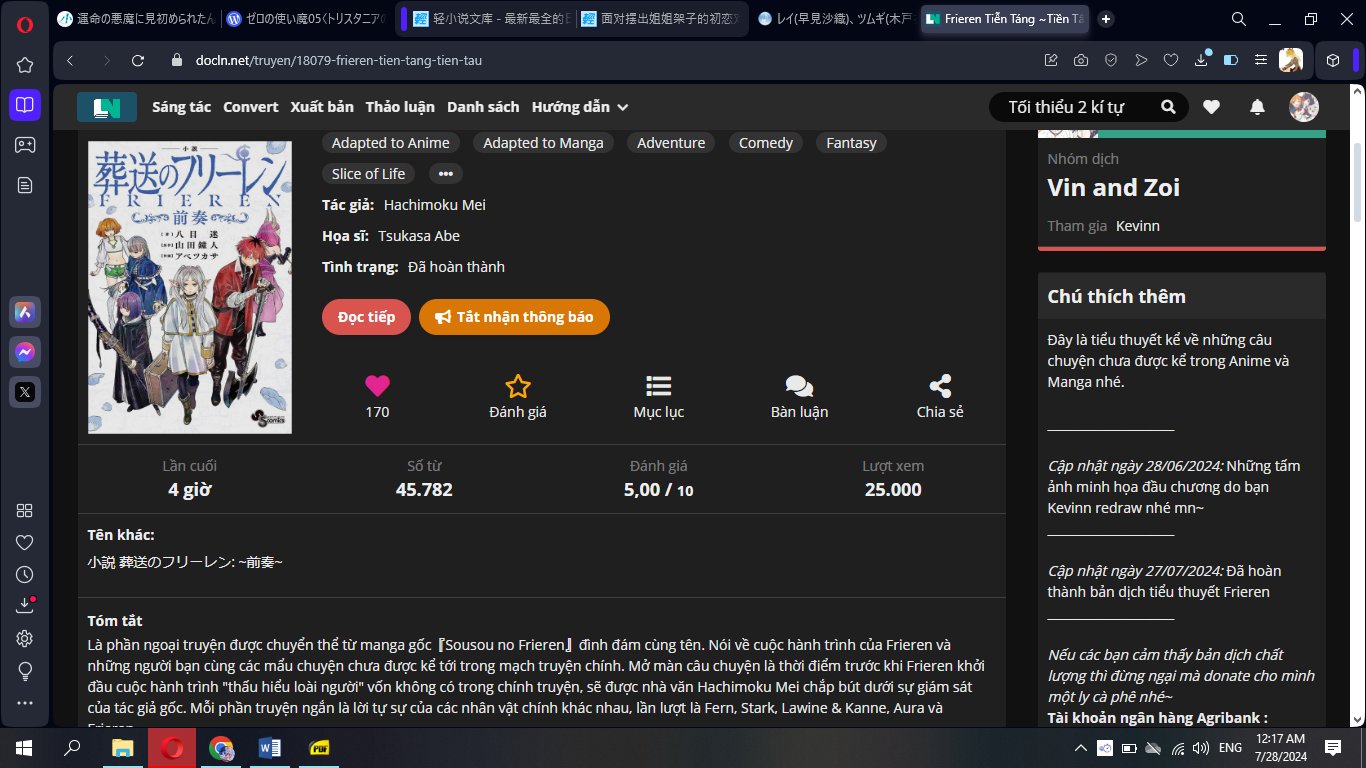This screenshot has width=1366, height=768.
Task: Expand more genre tags ellipsis
Action: click(446, 174)
